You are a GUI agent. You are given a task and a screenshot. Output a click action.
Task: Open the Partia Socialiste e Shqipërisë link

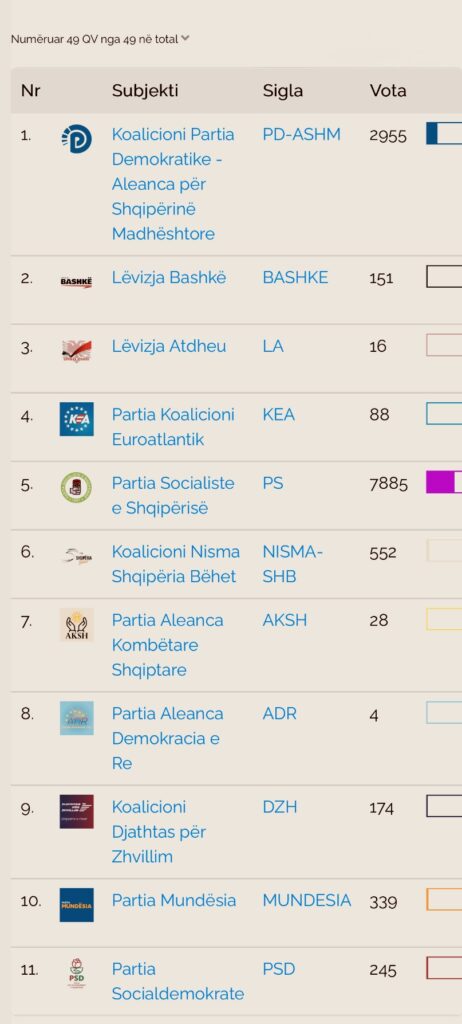click(x=173, y=496)
